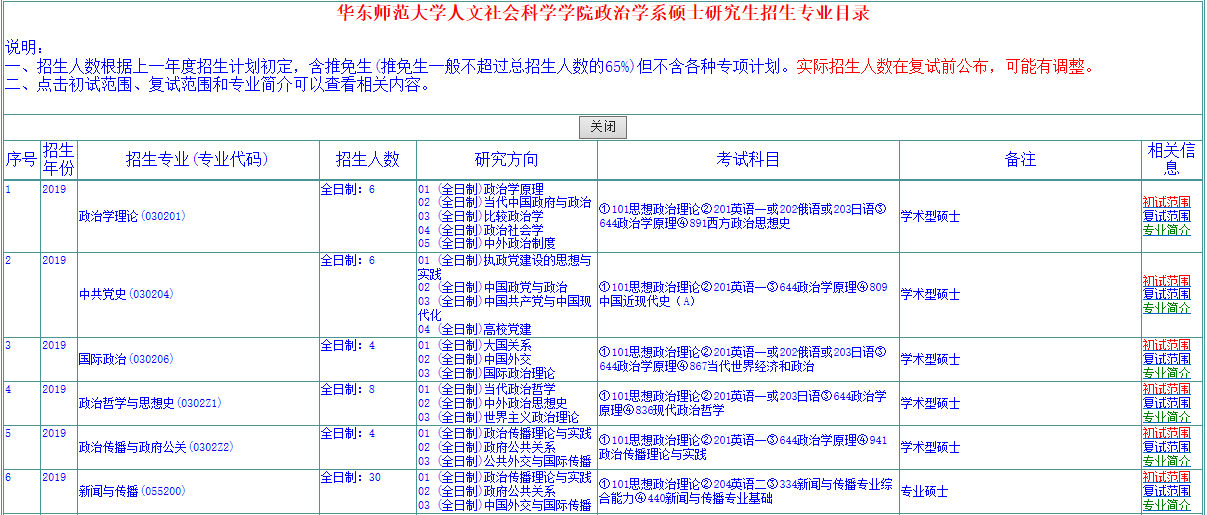View 专业简介 for 中共党史 row

(x=1166, y=308)
